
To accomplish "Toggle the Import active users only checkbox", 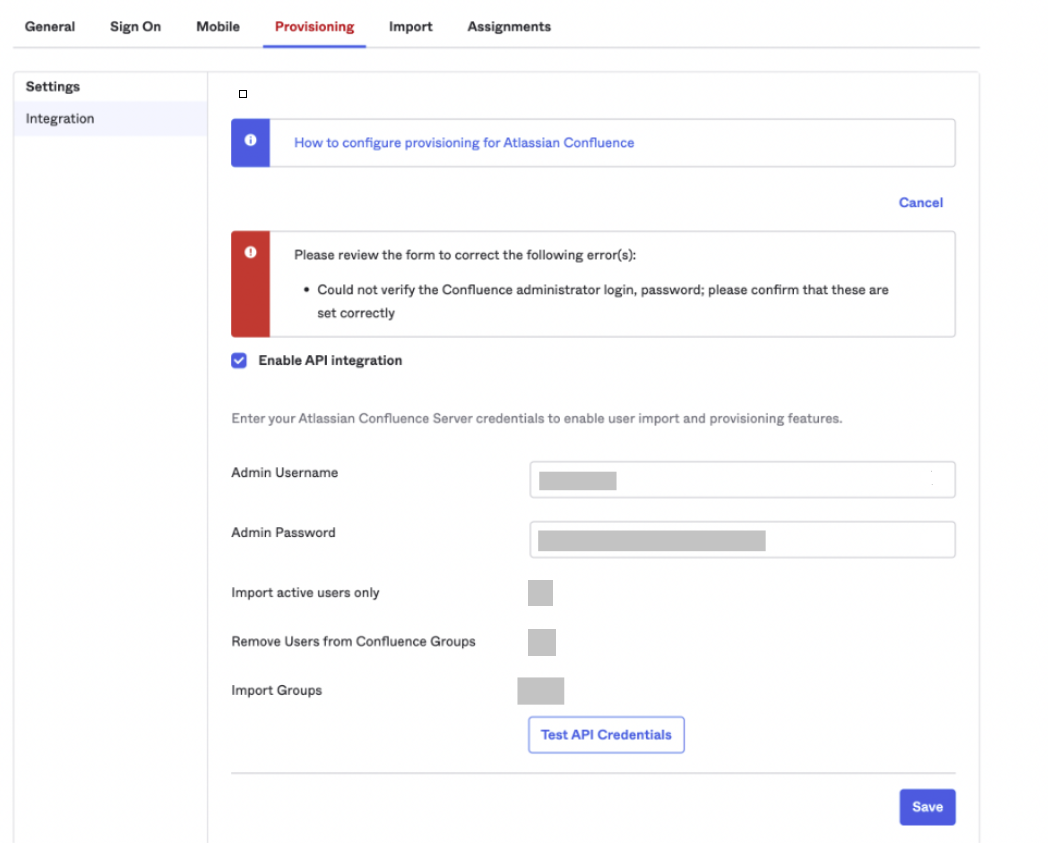I will tap(540, 593).
